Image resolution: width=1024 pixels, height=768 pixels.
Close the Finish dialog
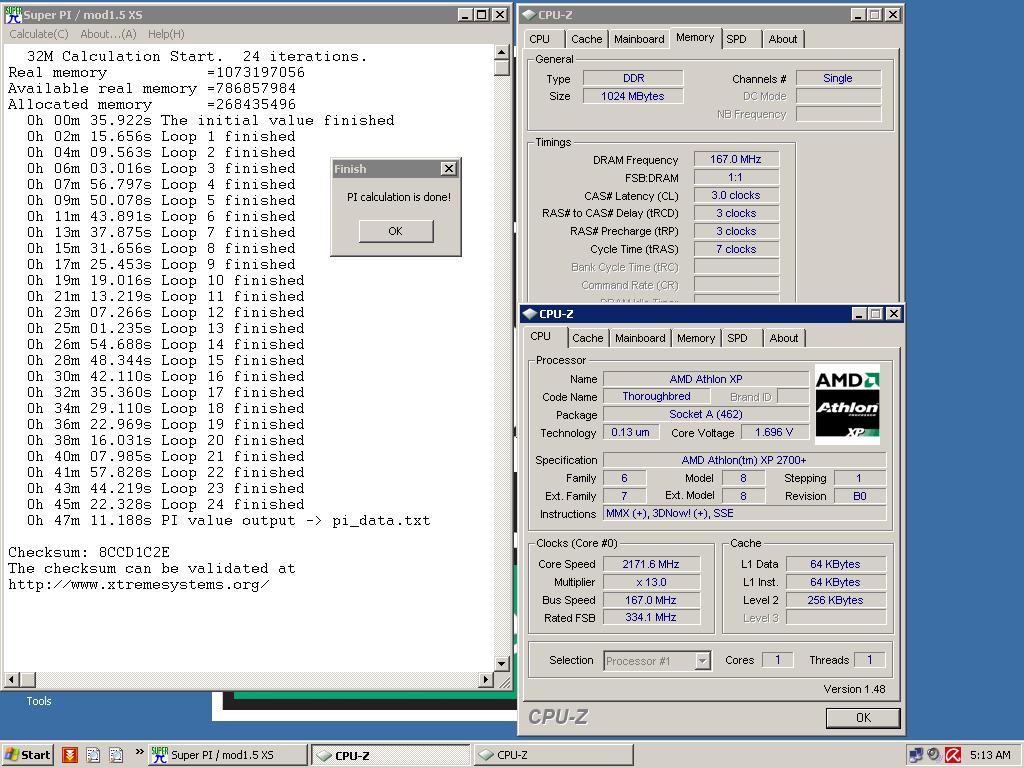pos(449,168)
